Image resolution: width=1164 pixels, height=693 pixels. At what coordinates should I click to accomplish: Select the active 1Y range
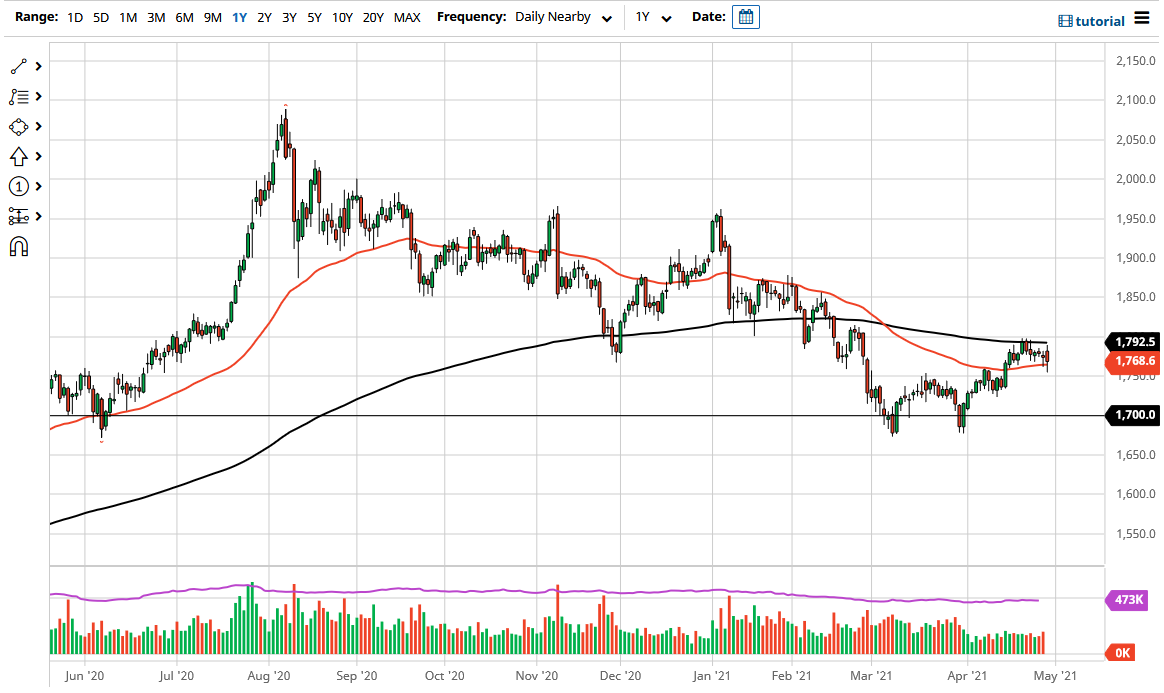pos(239,17)
